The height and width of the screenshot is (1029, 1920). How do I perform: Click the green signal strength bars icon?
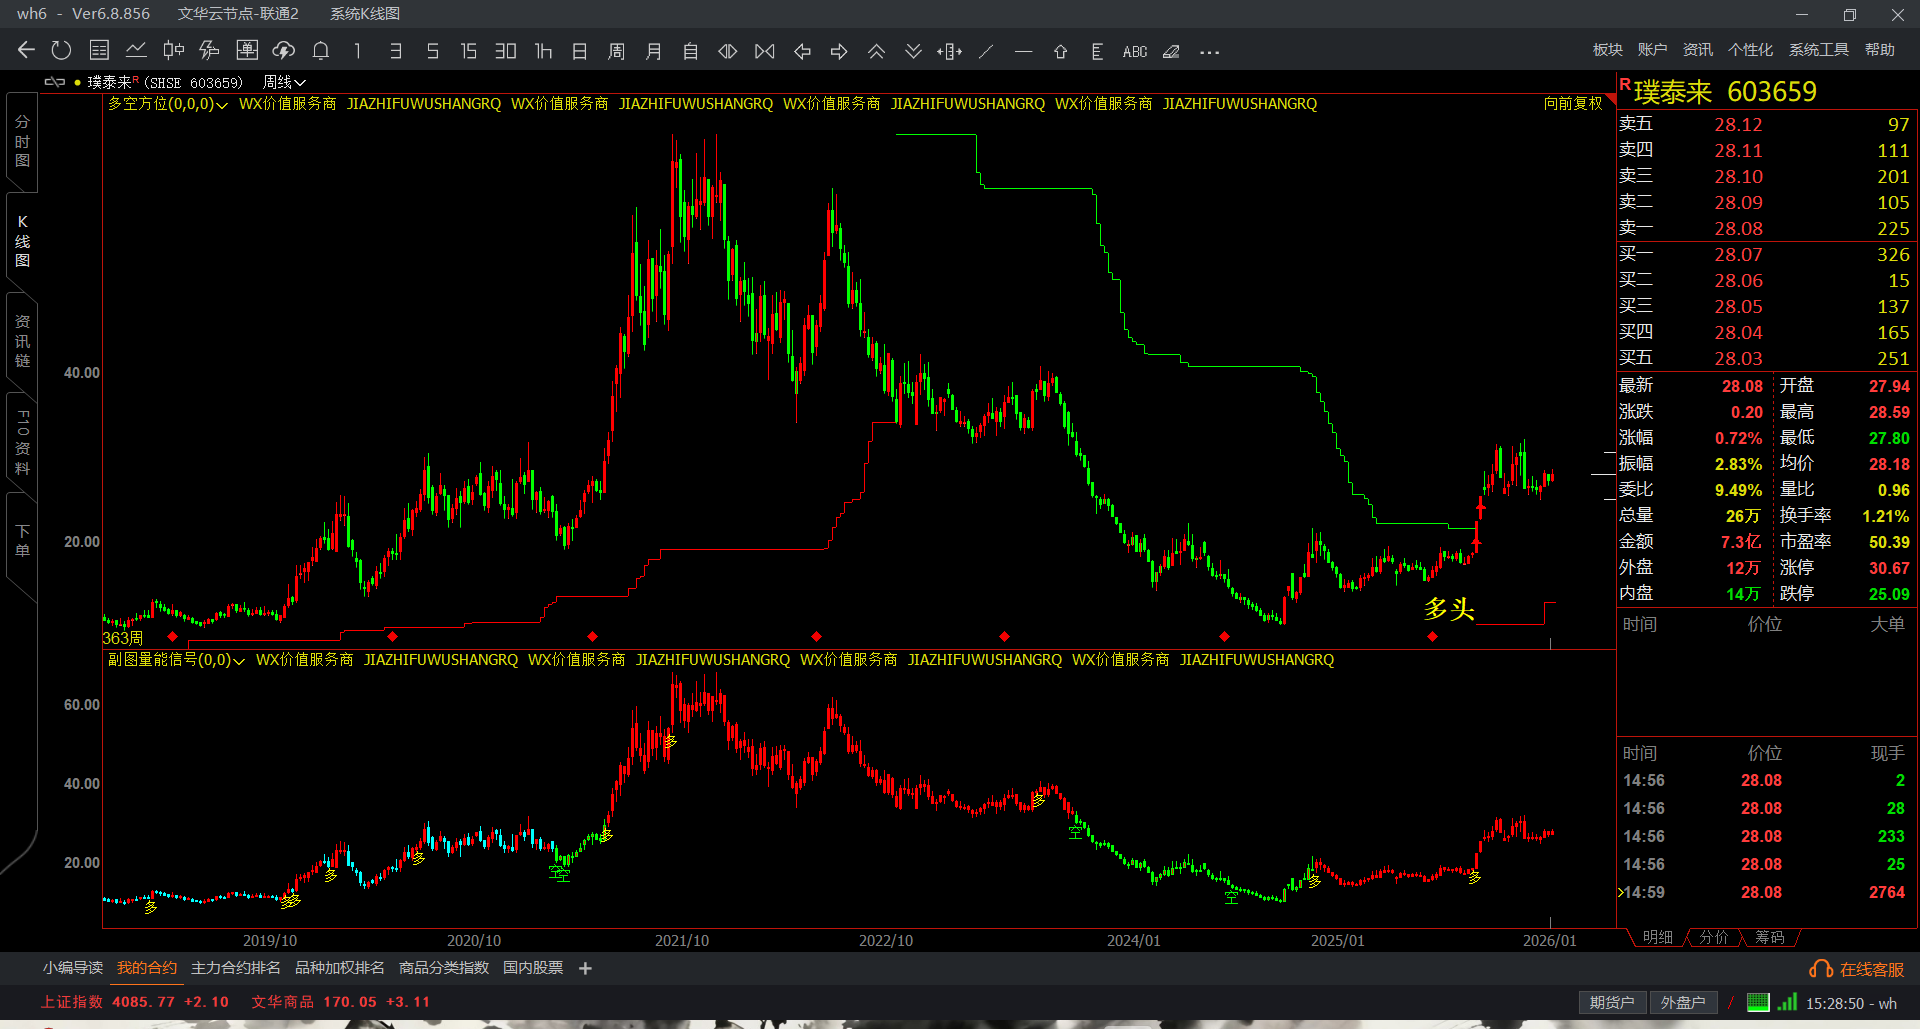tap(1788, 1002)
